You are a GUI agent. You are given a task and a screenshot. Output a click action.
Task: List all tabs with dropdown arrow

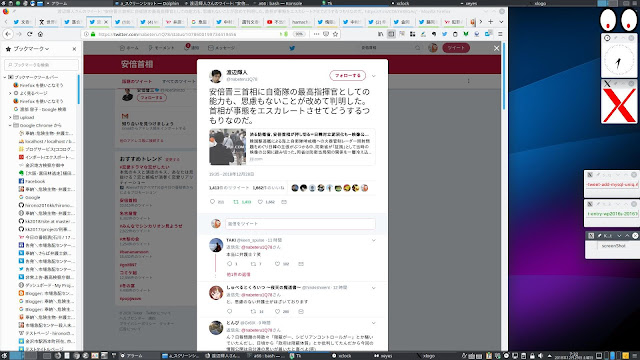click(x=501, y=22)
